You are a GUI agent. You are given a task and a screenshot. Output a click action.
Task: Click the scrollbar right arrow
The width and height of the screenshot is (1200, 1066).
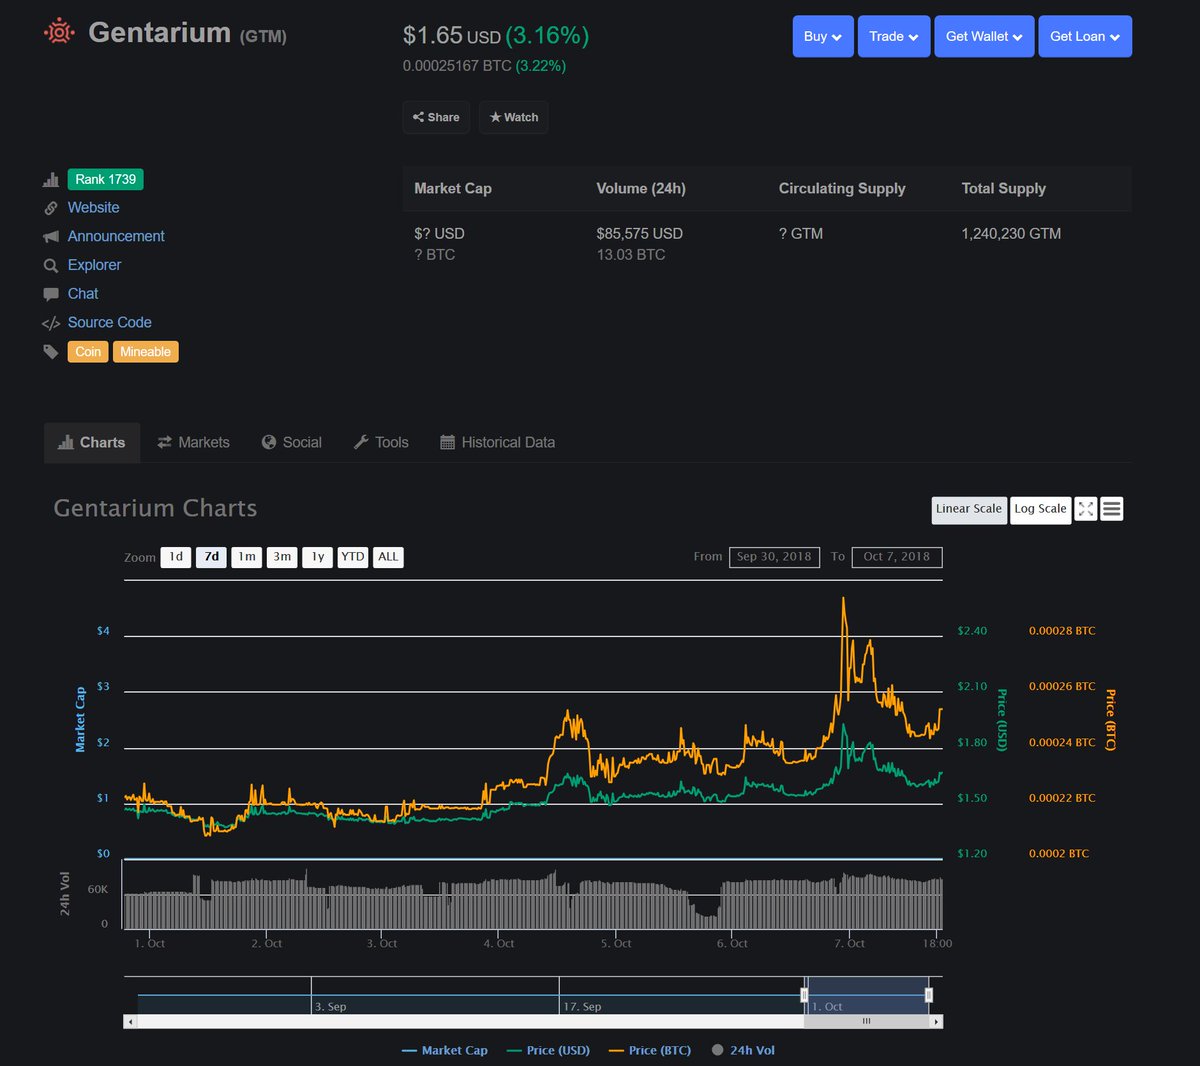pos(936,1022)
